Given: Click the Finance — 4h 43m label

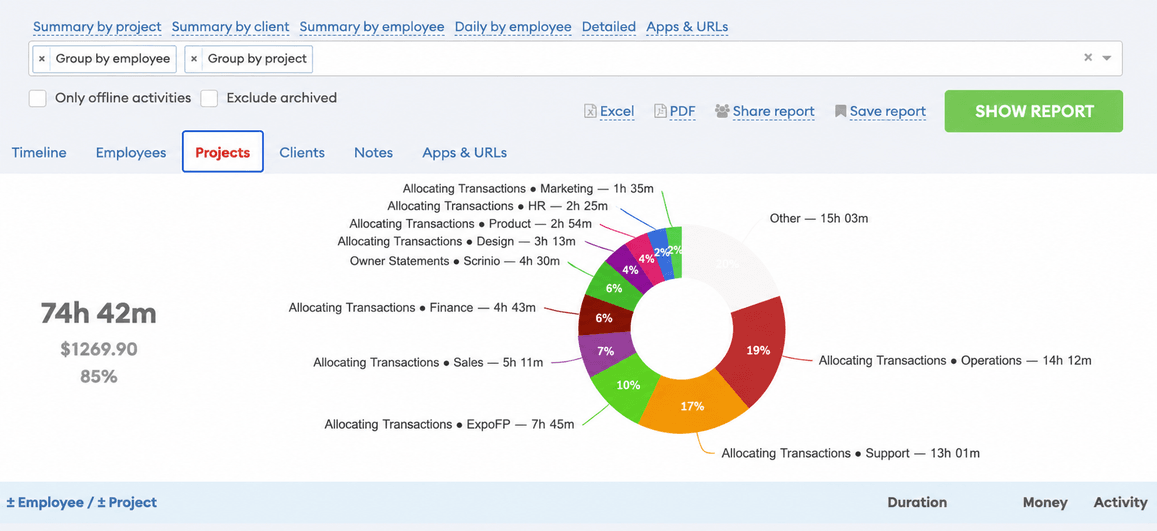Looking at the screenshot, I should (x=412, y=307).
